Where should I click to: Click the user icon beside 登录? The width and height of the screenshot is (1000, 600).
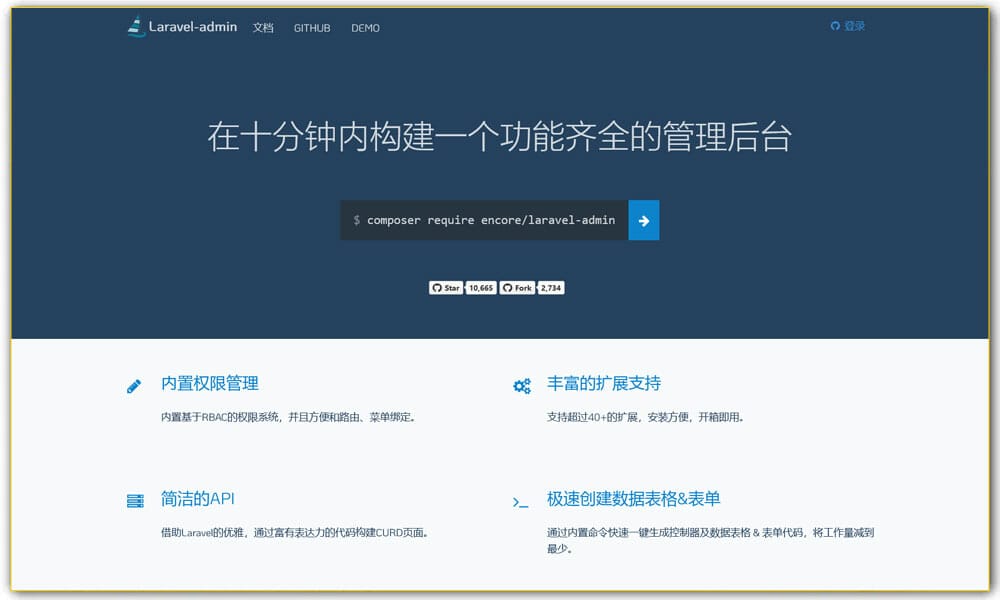[x=836, y=27]
